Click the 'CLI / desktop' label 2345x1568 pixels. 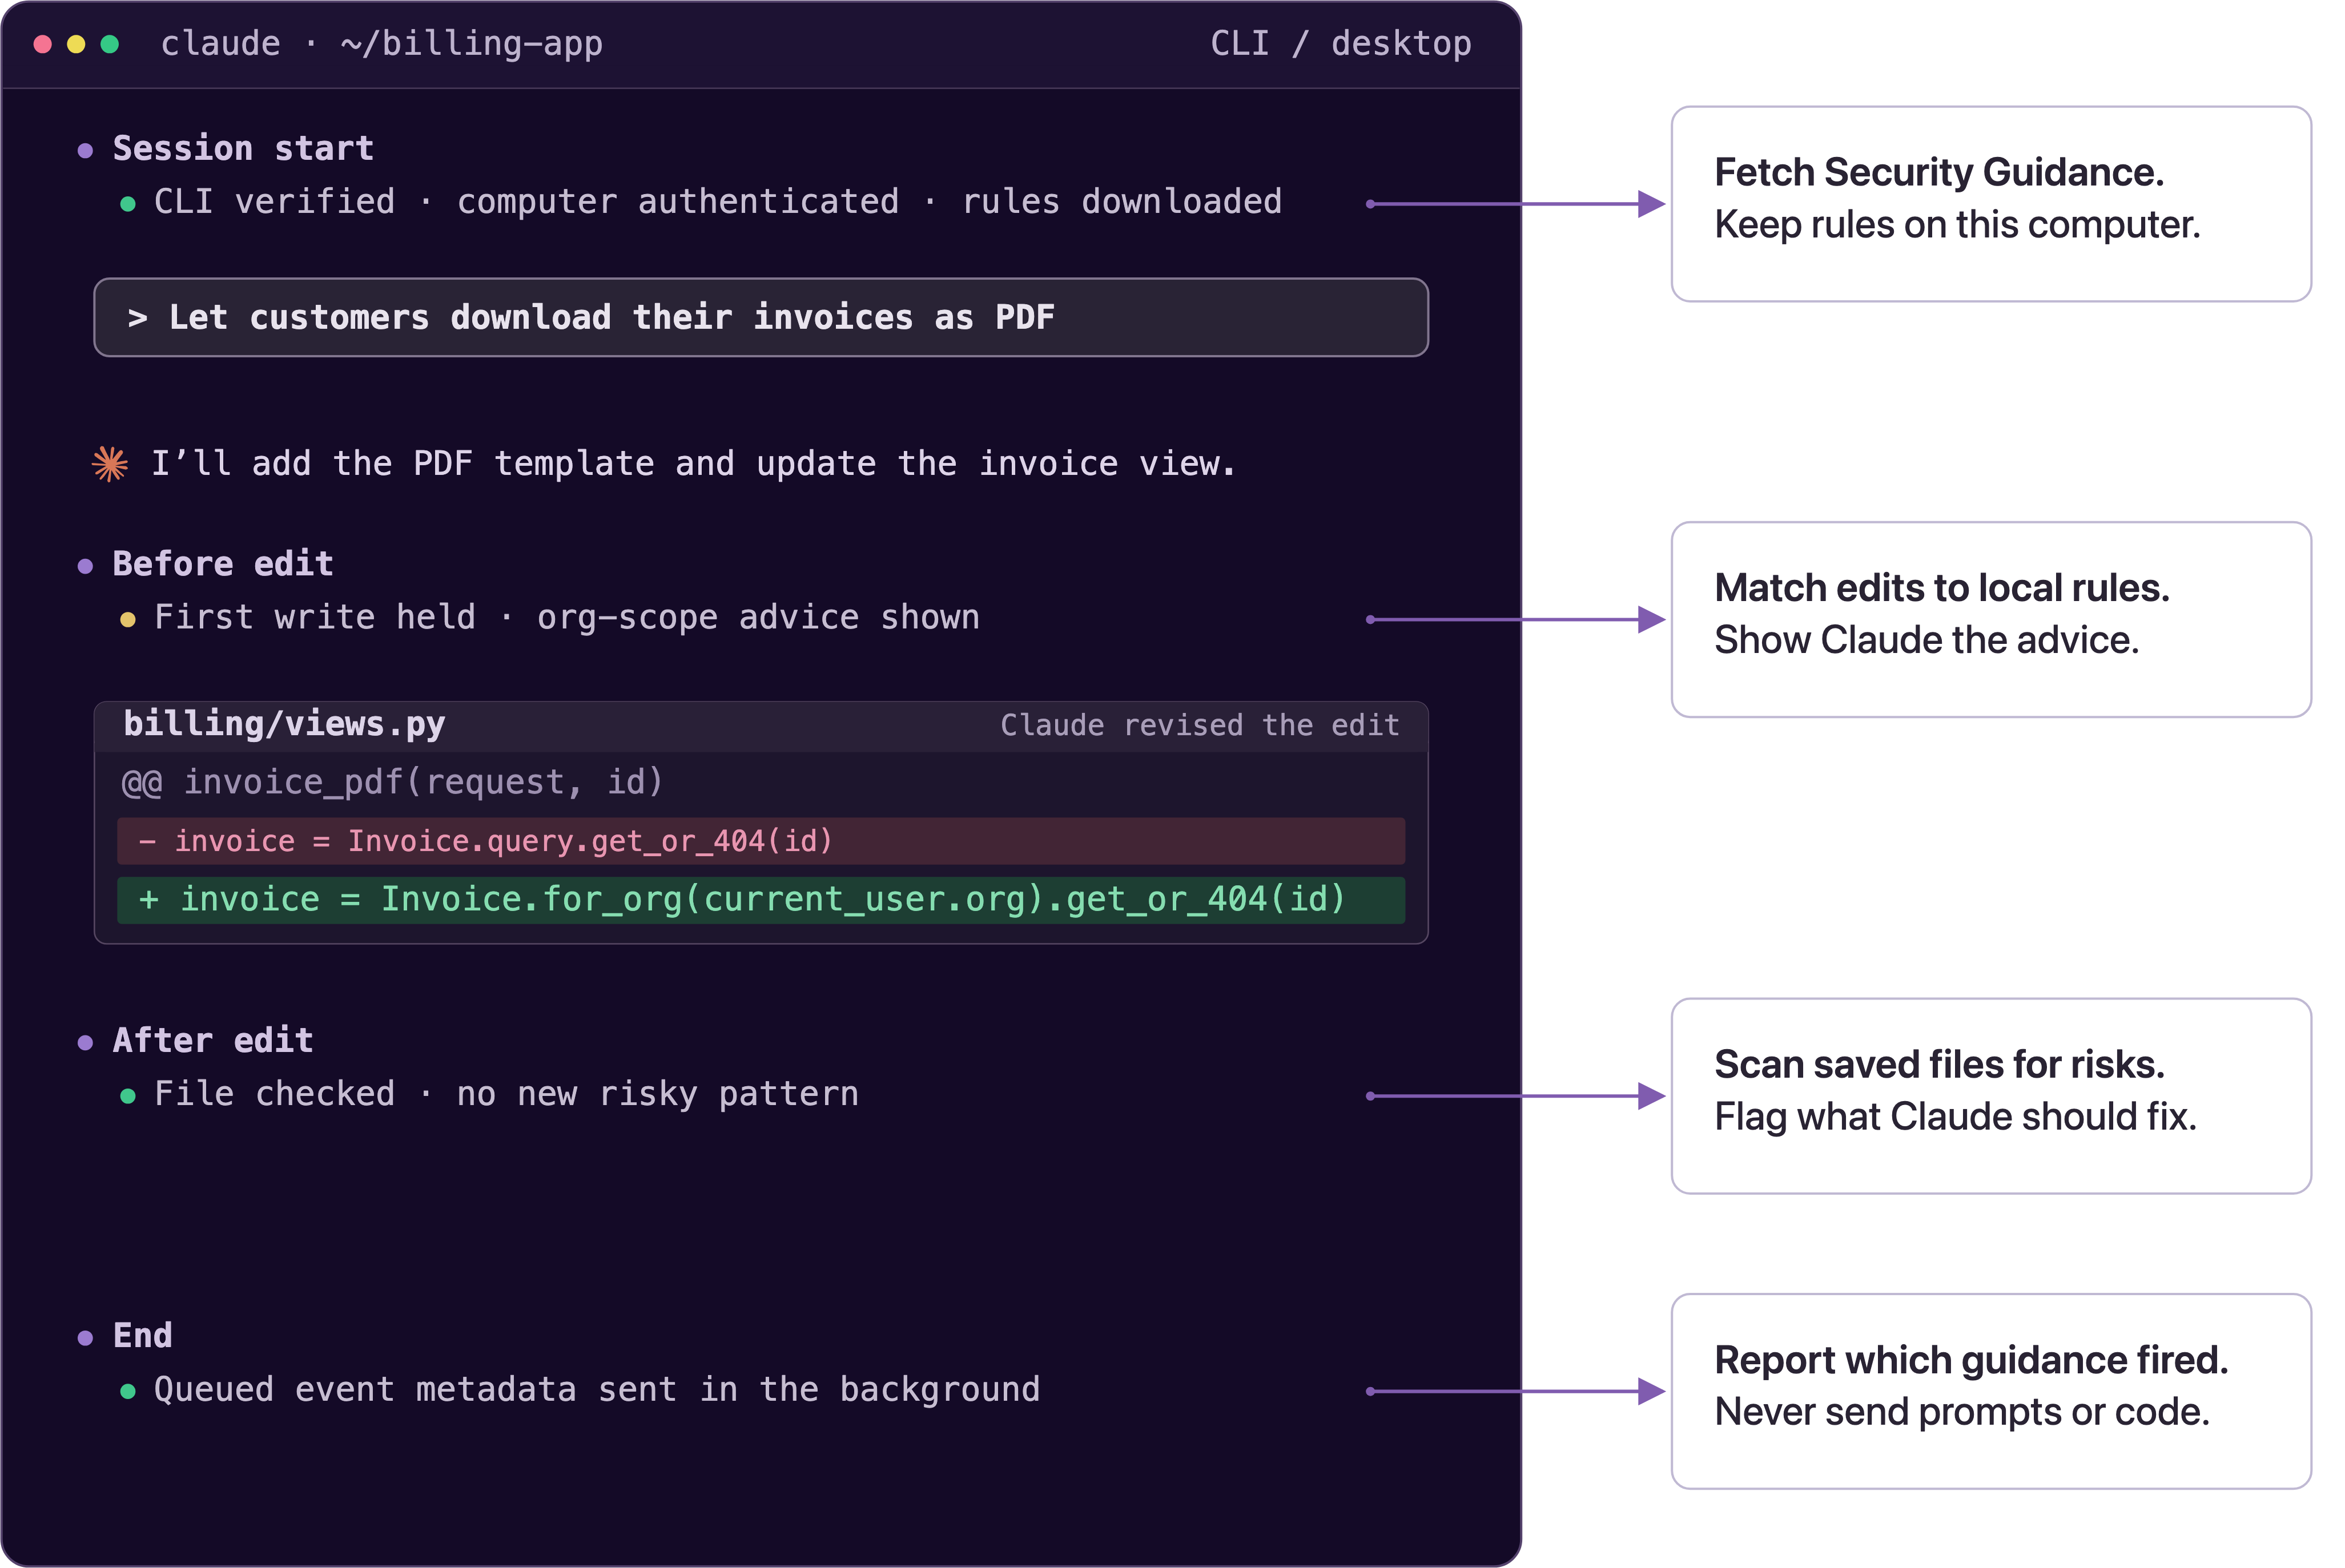1340,44
